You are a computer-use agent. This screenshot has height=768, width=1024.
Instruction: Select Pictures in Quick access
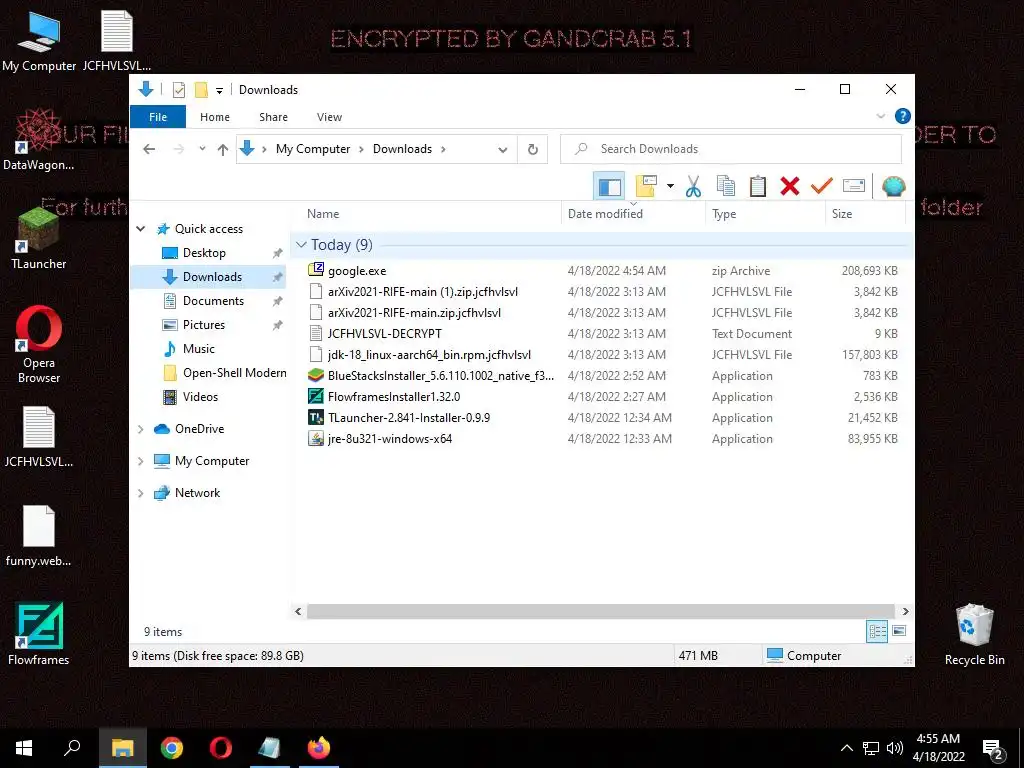coord(203,325)
